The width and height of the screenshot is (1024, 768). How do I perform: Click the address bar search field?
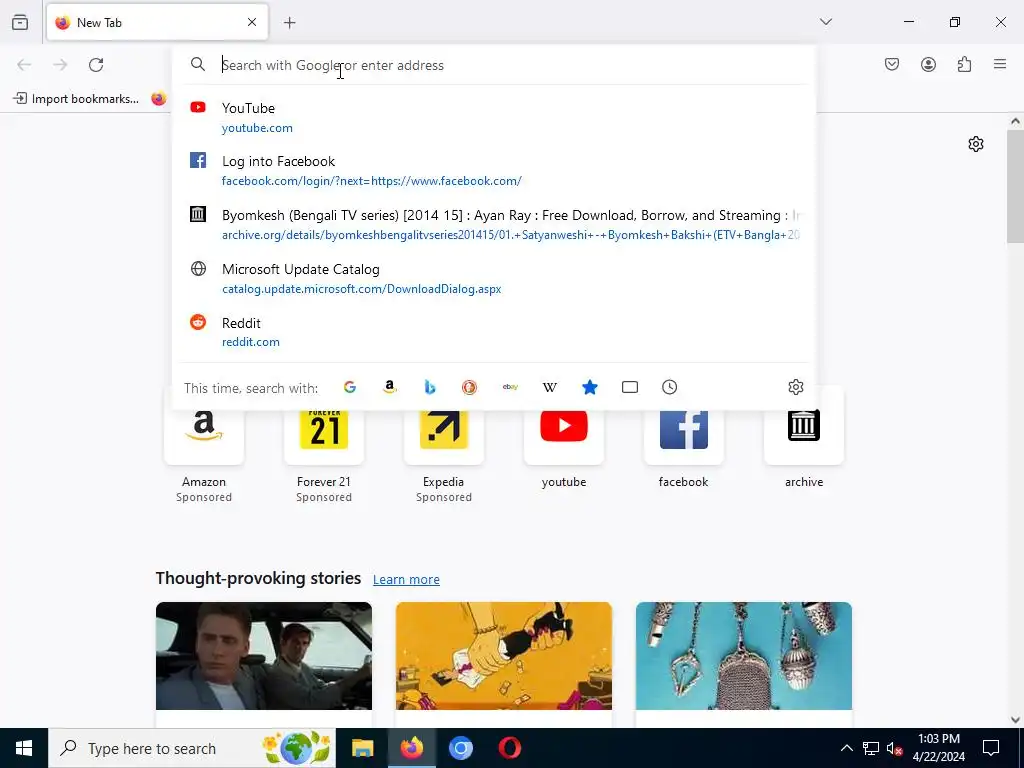click(493, 65)
